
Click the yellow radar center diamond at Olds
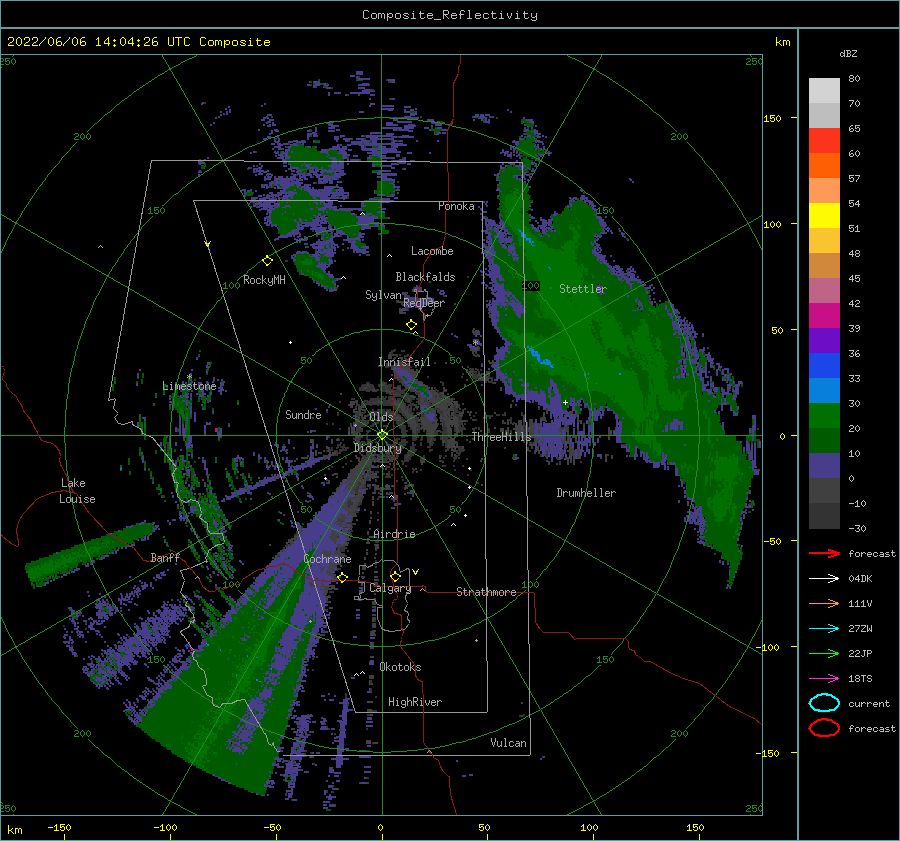382,435
